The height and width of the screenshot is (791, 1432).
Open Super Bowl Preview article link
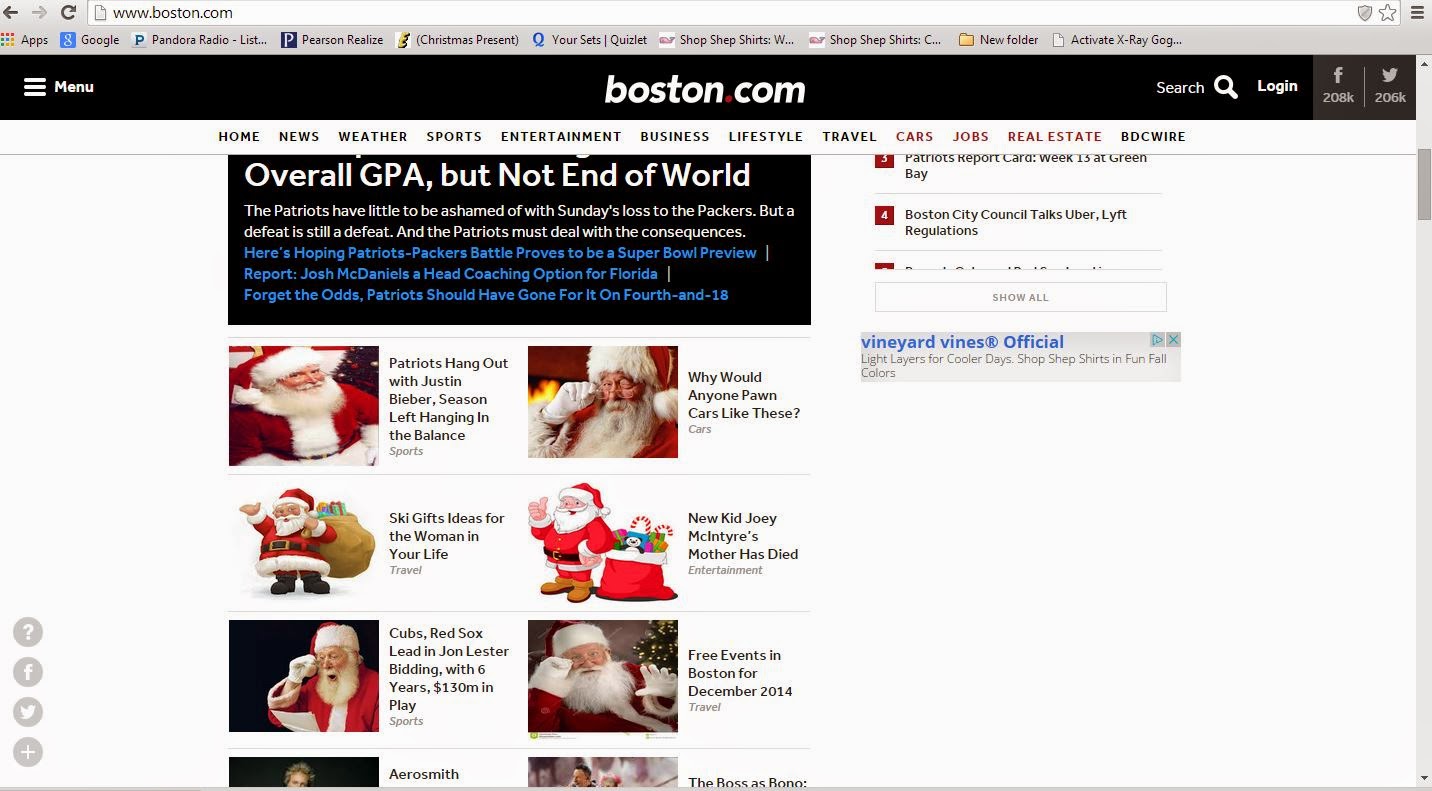500,253
